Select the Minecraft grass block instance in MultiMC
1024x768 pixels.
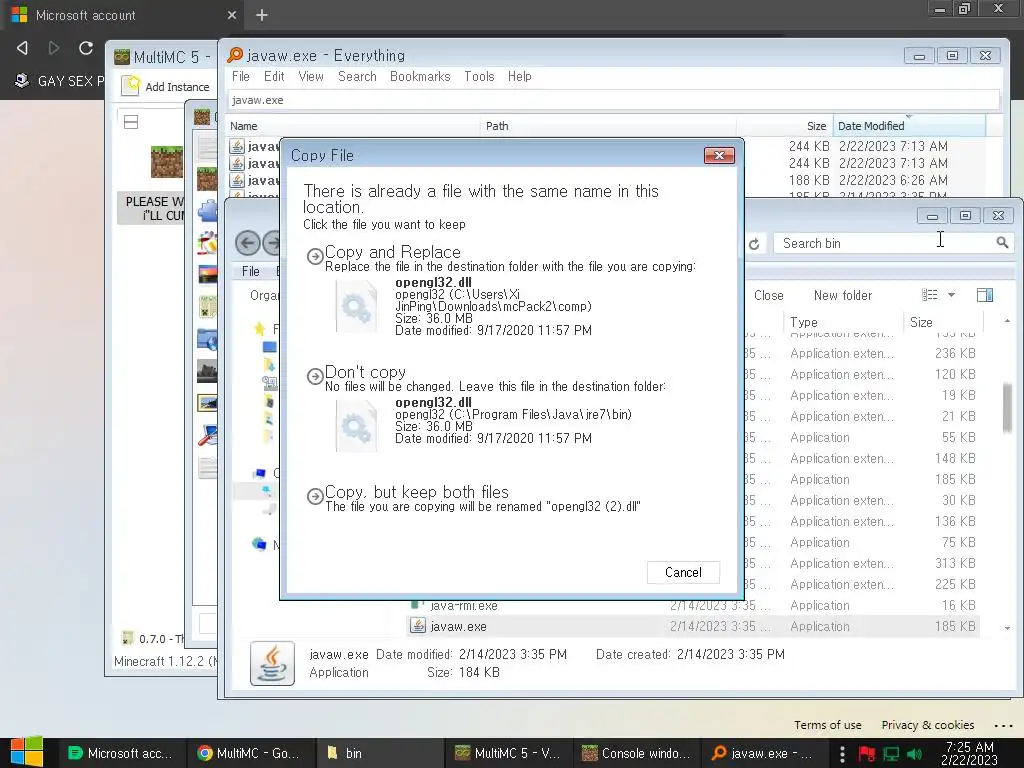(167, 162)
